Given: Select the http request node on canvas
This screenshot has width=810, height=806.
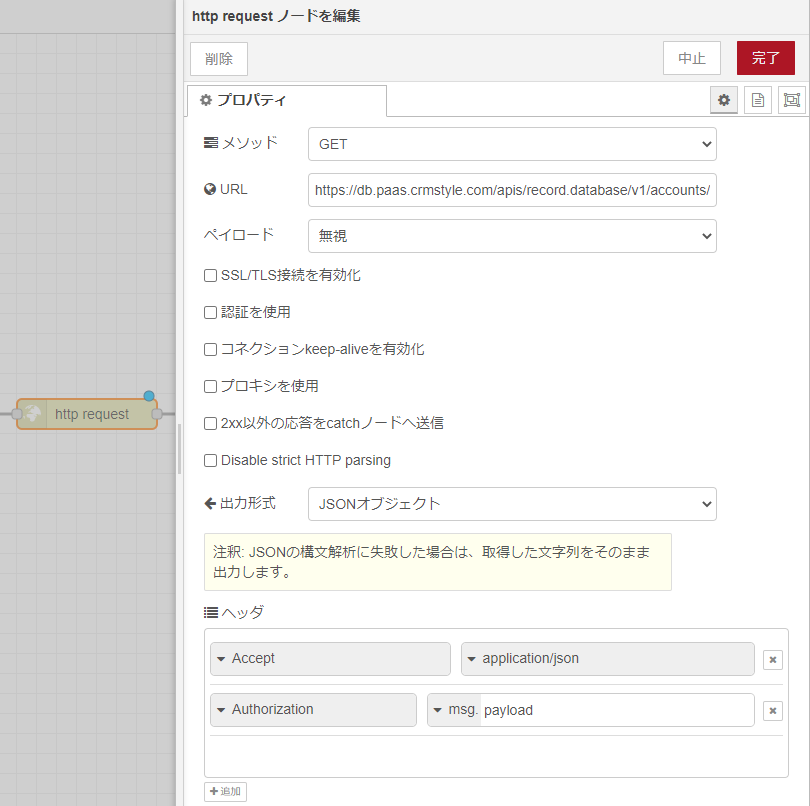Looking at the screenshot, I should click(x=87, y=414).
